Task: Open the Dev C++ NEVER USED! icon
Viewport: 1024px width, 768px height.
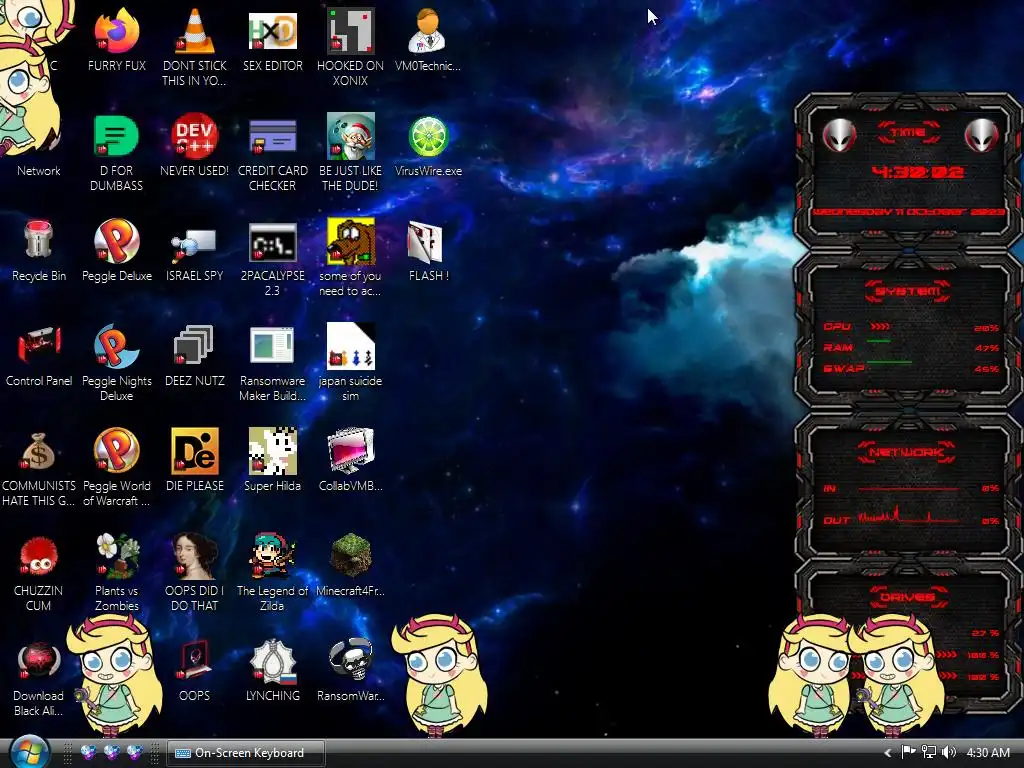Action: click(x=195, y=136)
